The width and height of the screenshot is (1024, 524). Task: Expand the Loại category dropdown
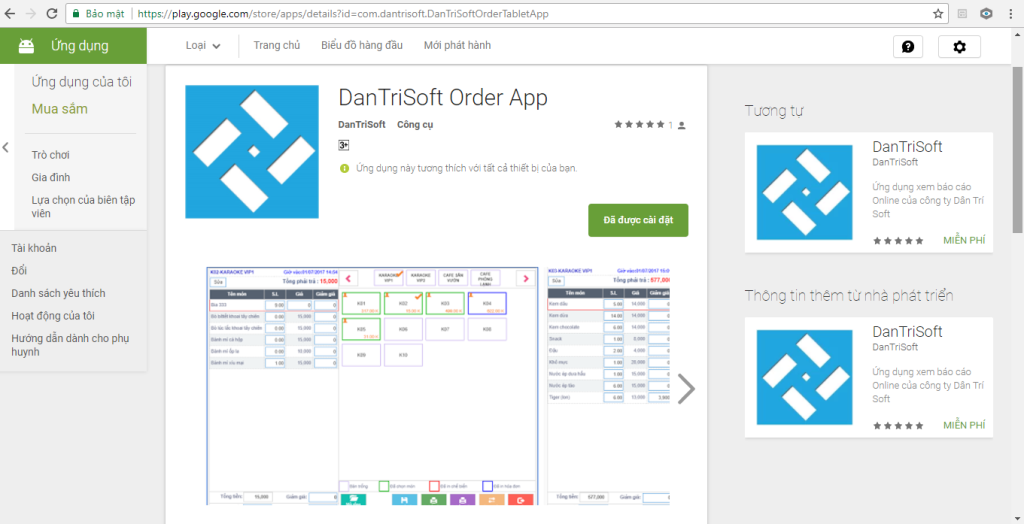click(x=203, y=45)
